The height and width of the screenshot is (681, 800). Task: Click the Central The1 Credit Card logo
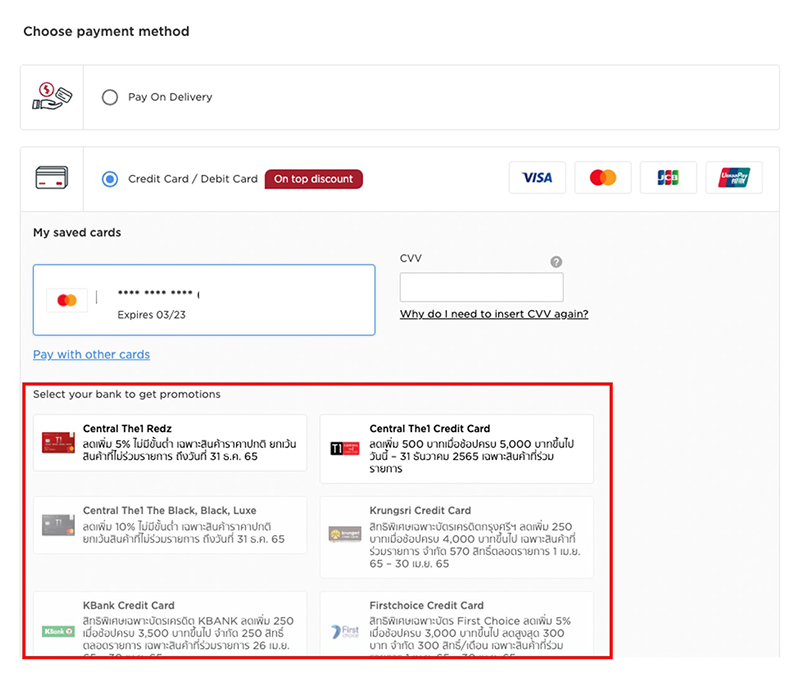[345, 449]
